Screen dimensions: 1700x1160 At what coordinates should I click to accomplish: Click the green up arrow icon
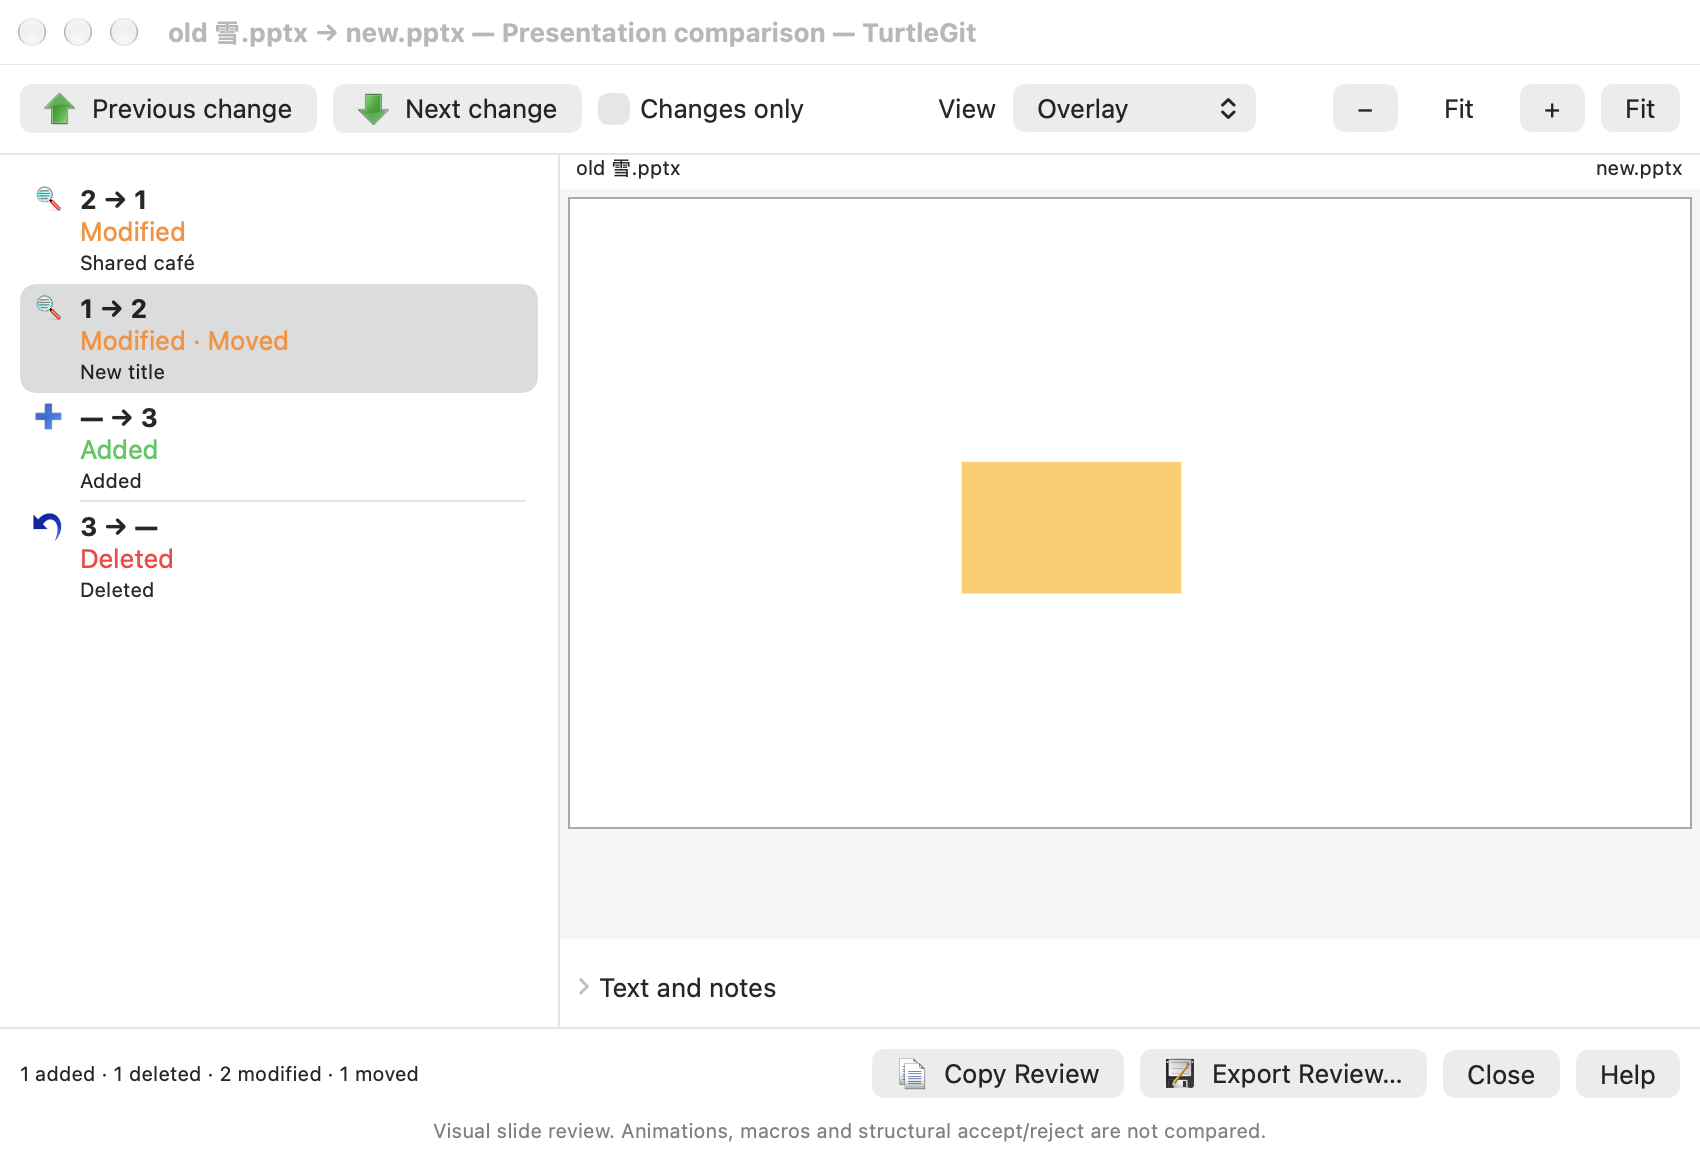pos(60,109)
